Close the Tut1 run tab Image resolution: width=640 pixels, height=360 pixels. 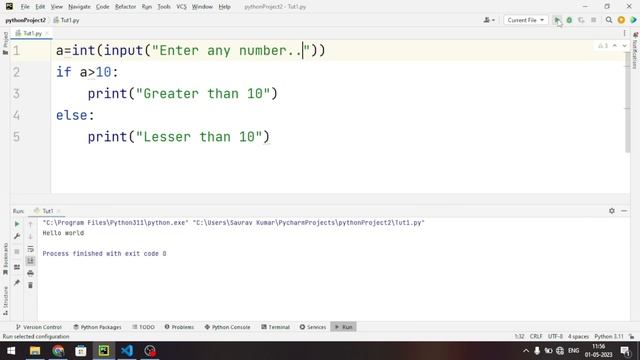point(59,211)
